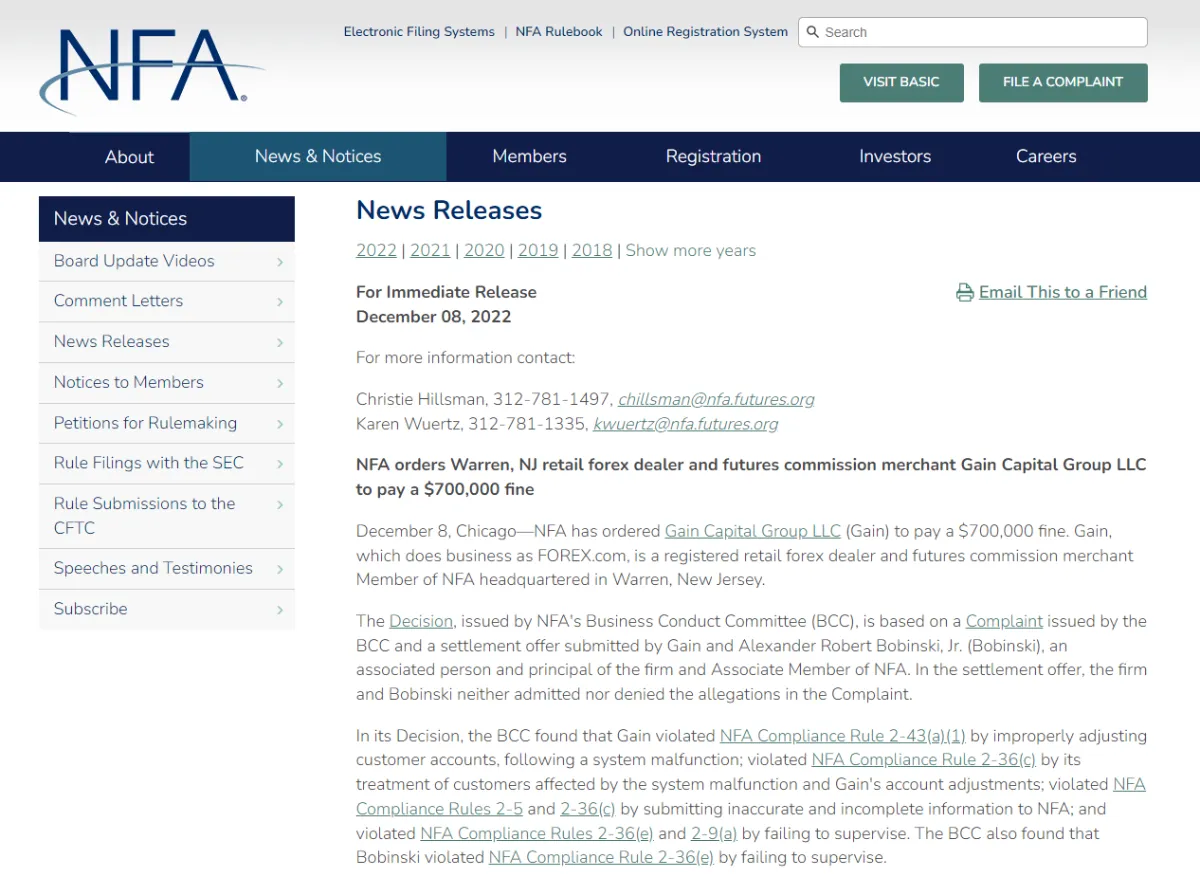Select the 2022 news releases year

click(x=376, y=251)
